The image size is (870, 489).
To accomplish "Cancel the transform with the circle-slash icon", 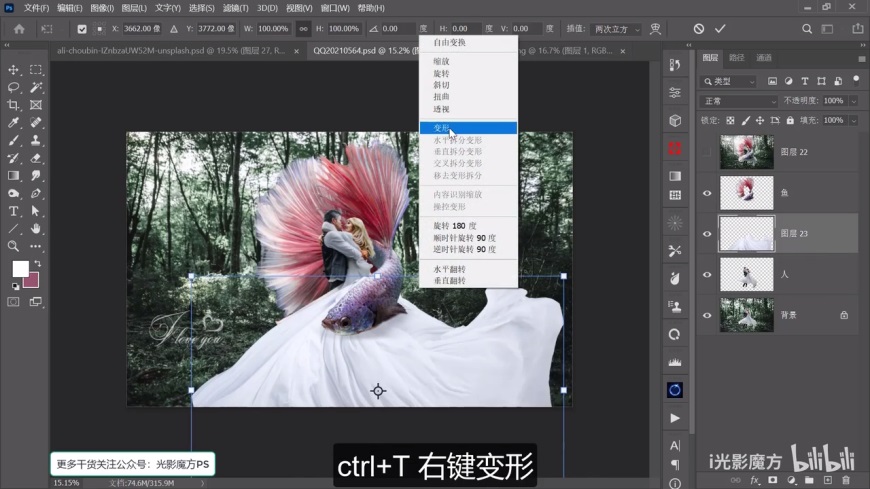I will (699, 29).
